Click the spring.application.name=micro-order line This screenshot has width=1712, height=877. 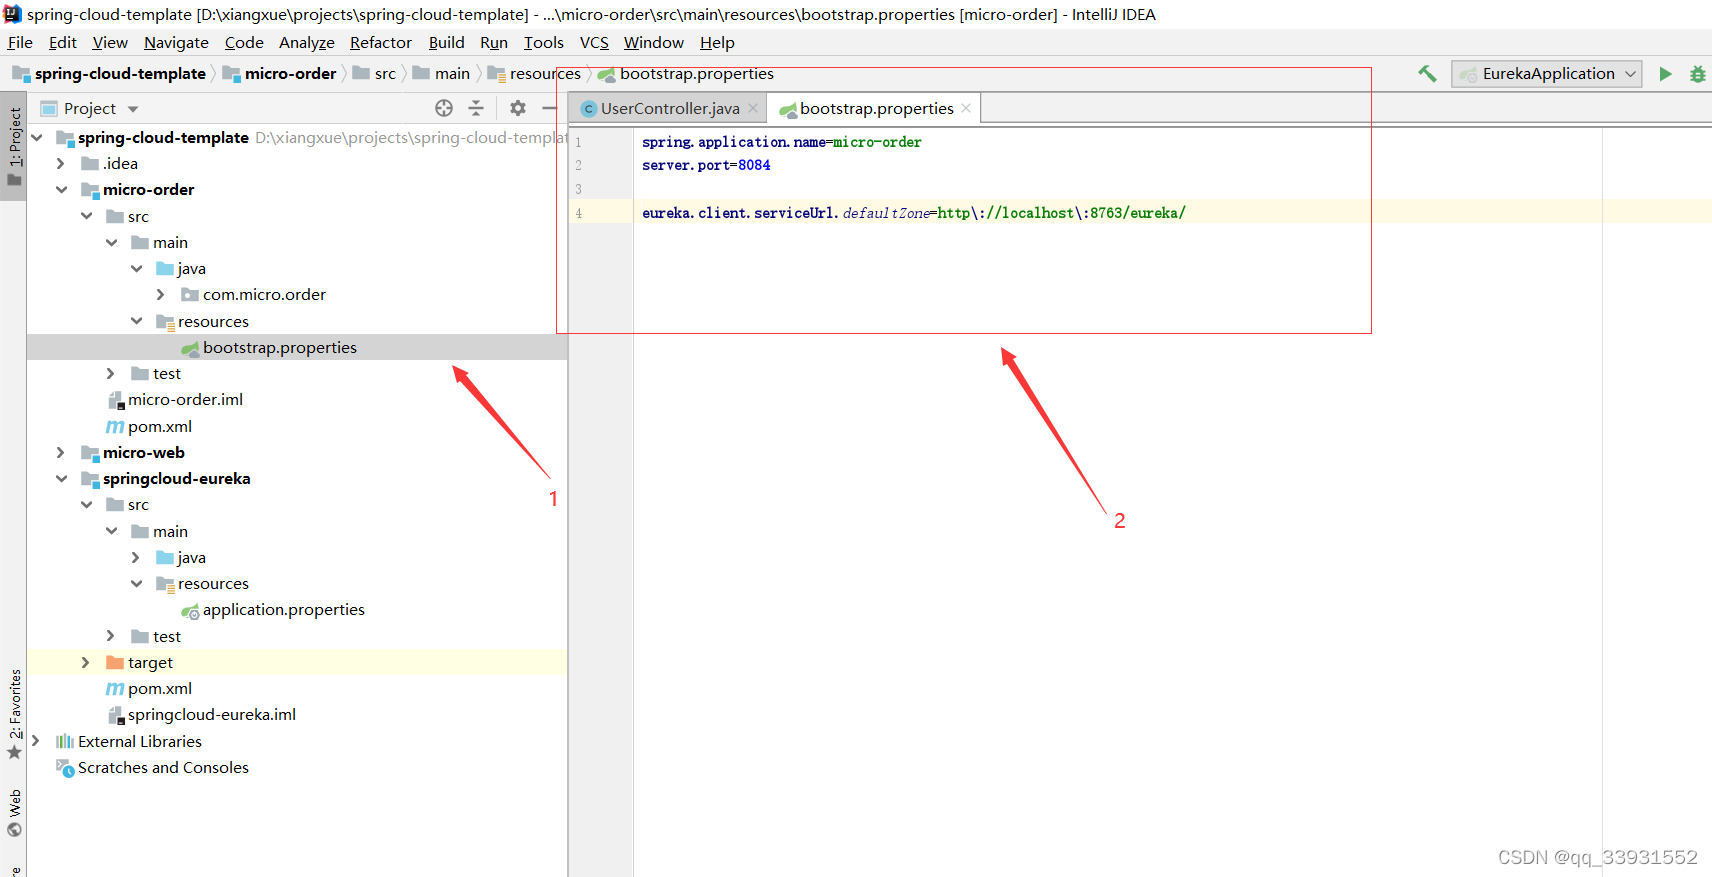782,142
